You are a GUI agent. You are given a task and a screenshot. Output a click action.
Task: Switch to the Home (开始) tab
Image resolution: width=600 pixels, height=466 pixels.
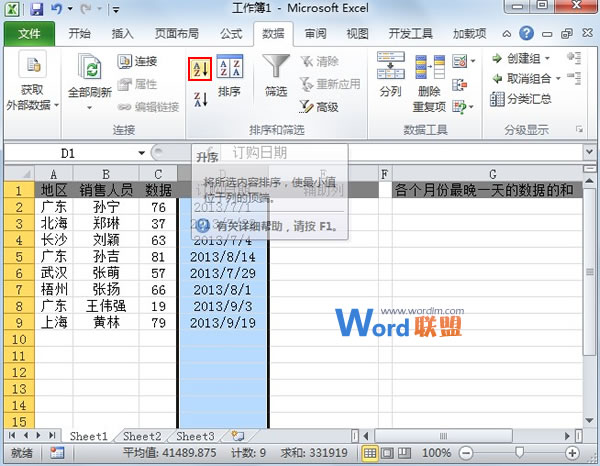(x=79, y=34)
